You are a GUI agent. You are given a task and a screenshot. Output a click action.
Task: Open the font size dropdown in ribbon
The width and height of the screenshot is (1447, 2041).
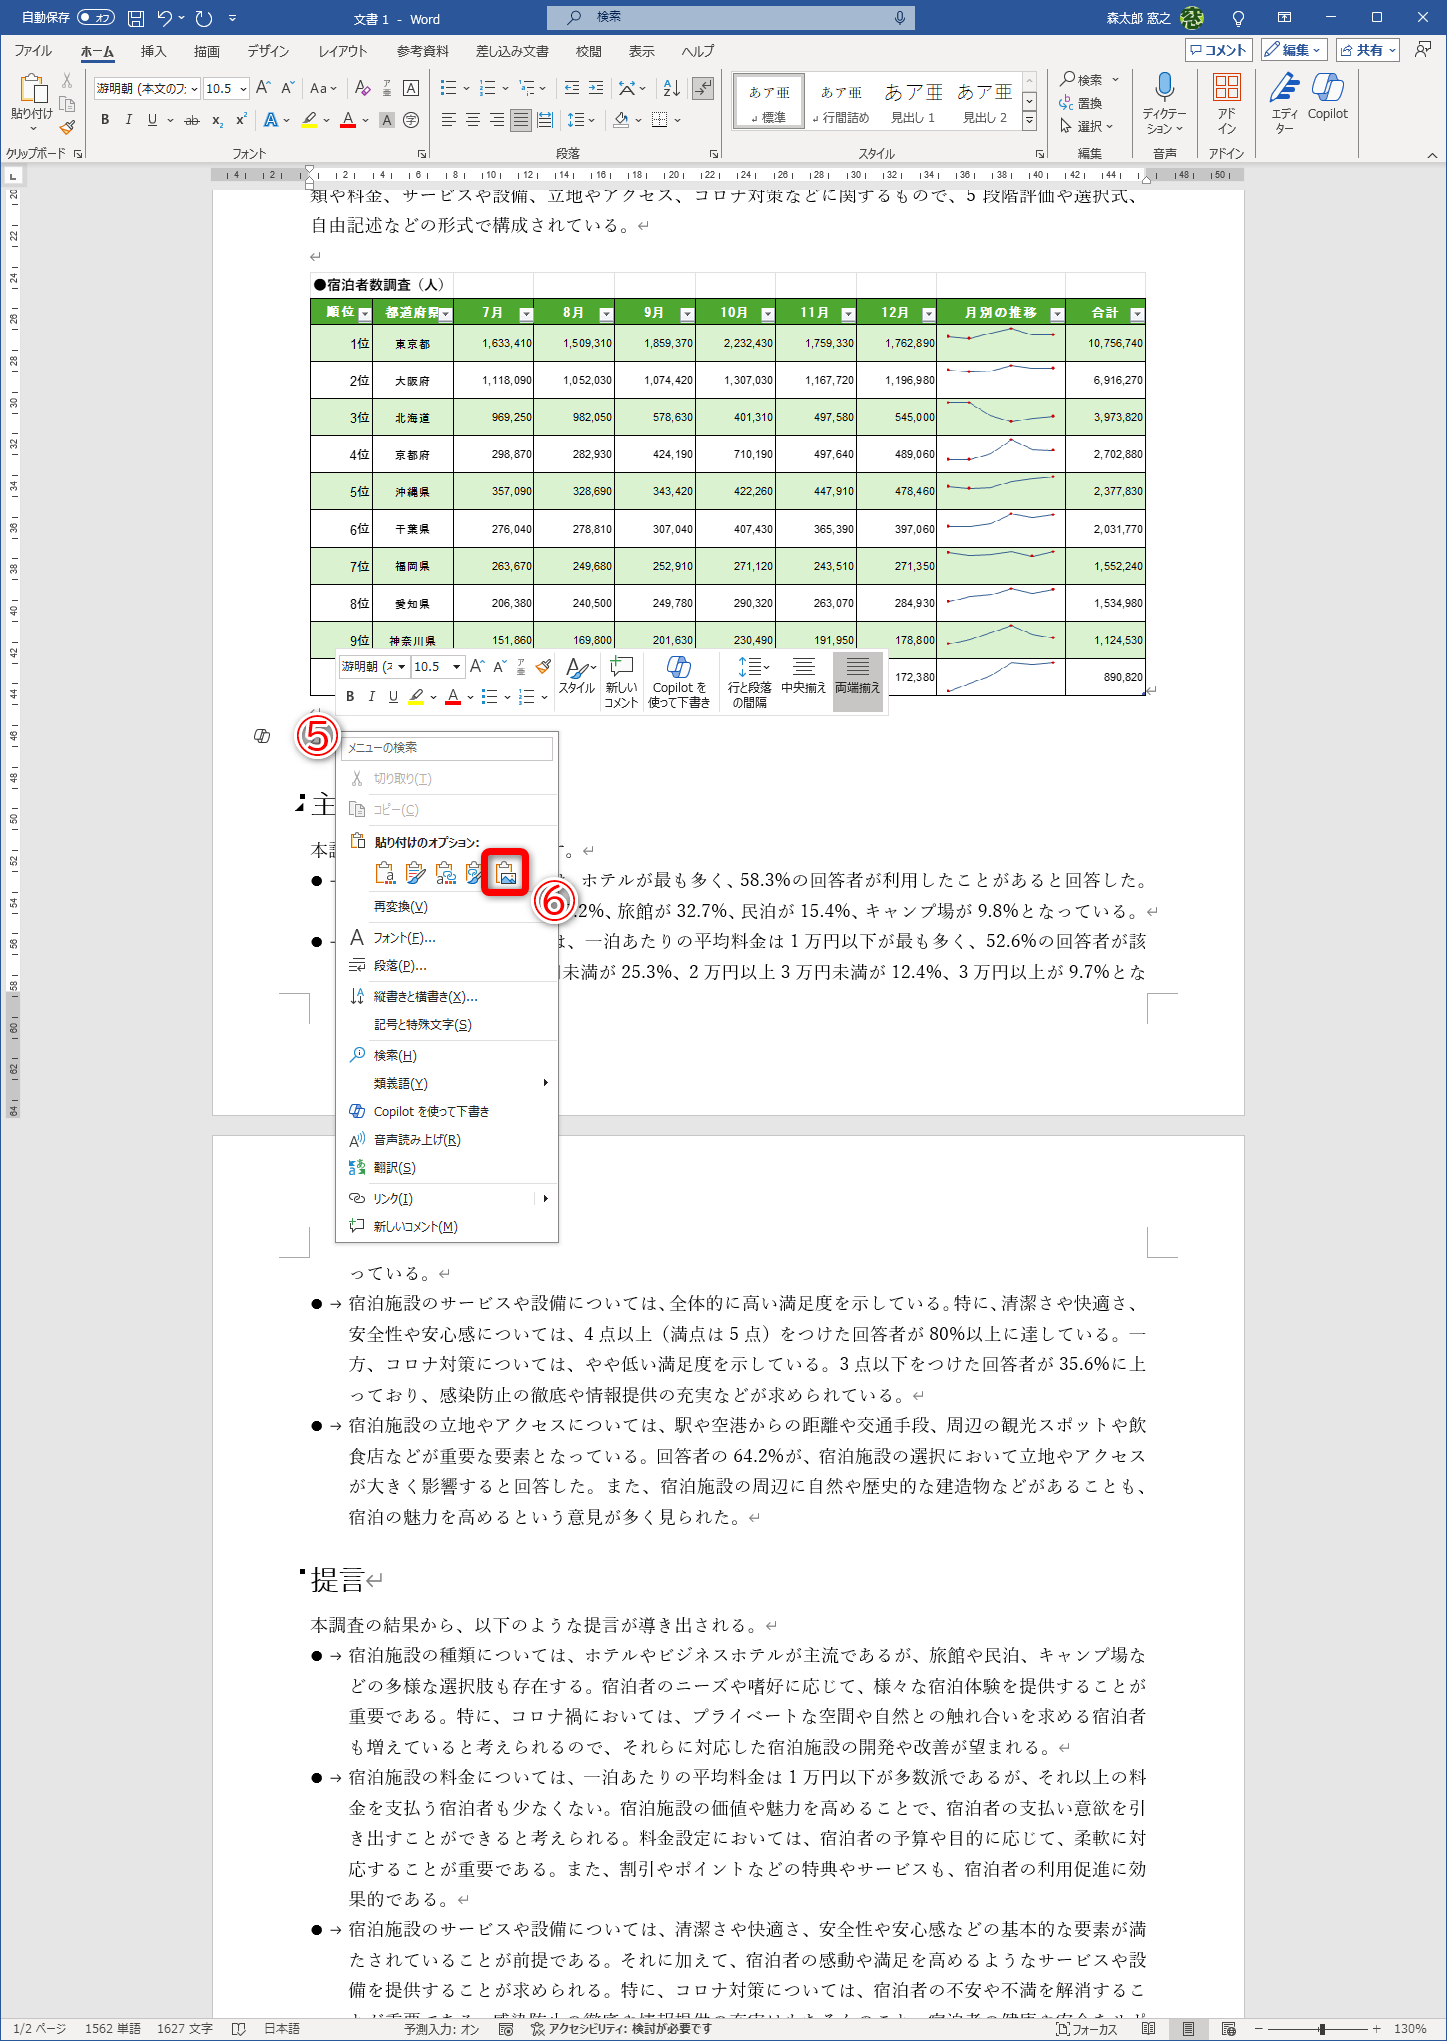tap(243, 88)
